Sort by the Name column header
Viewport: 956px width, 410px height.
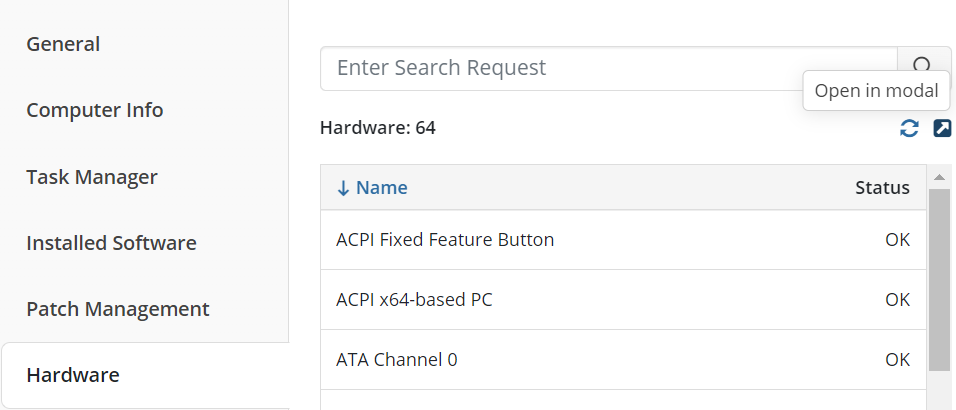[x=381, y=188]
